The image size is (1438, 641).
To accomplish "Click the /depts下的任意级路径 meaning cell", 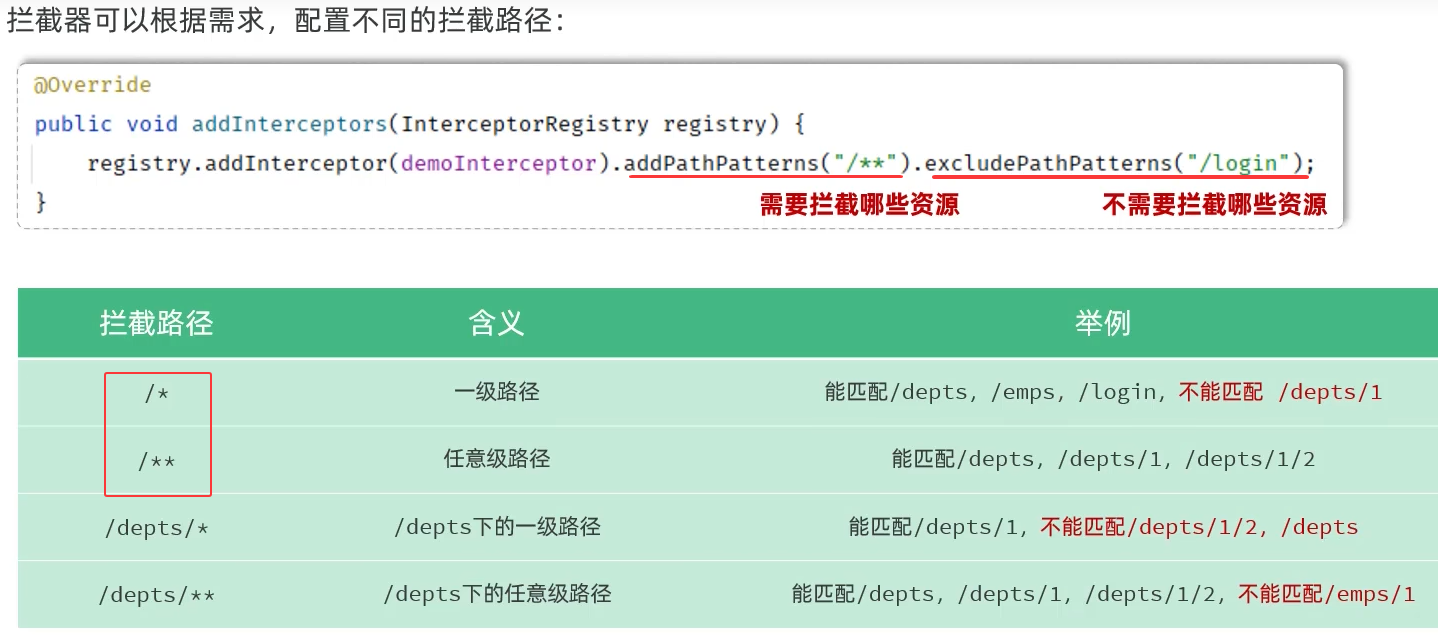I will click(496, 594).
